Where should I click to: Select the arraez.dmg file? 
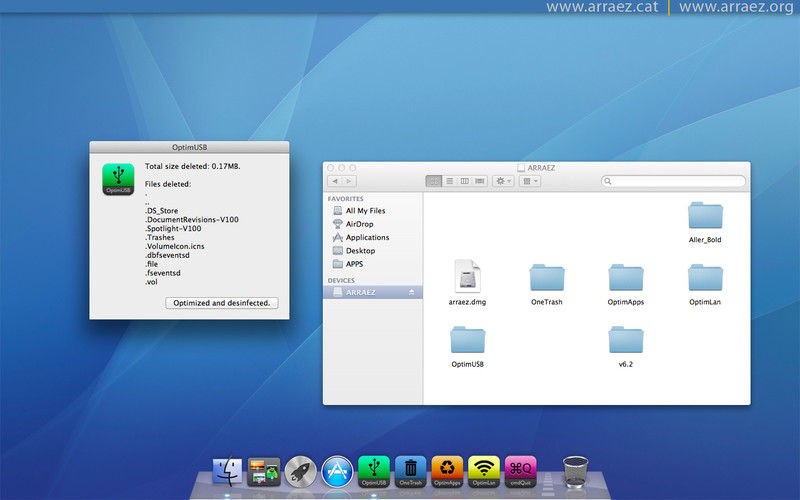(x=467, y=282)
